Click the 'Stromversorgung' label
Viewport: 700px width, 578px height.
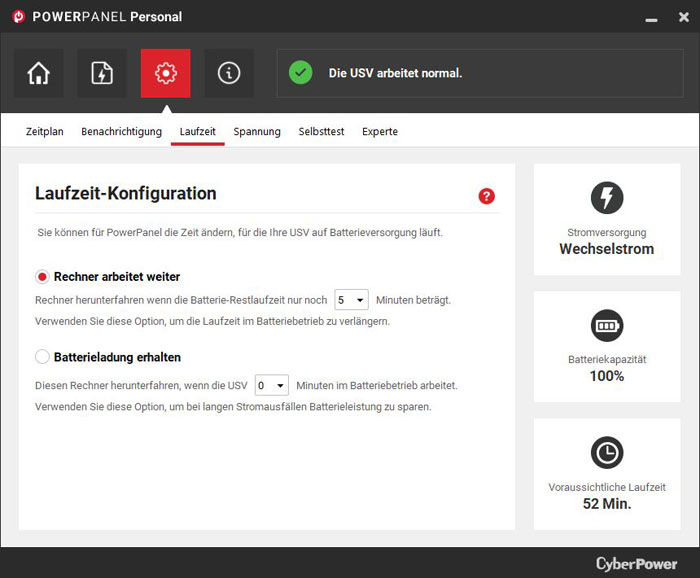607,233
